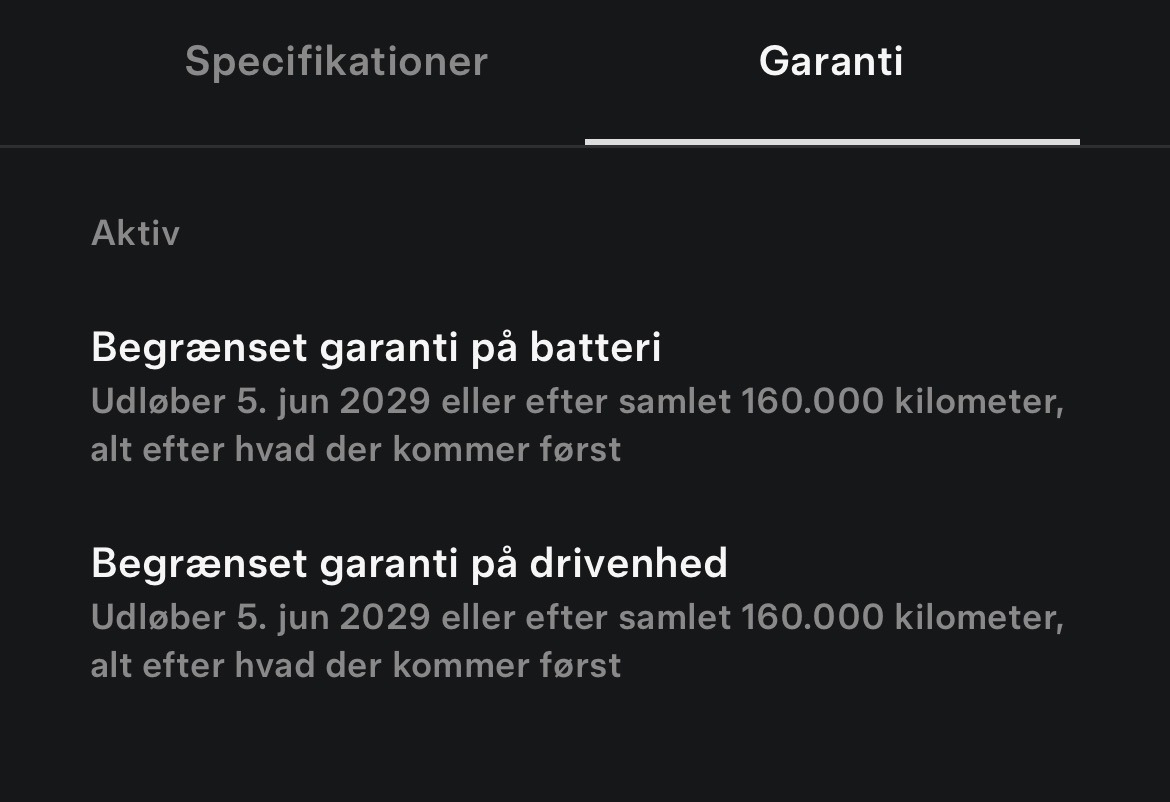
Task: Switch to the Specifikationer tab
Action: coord(336,62)
